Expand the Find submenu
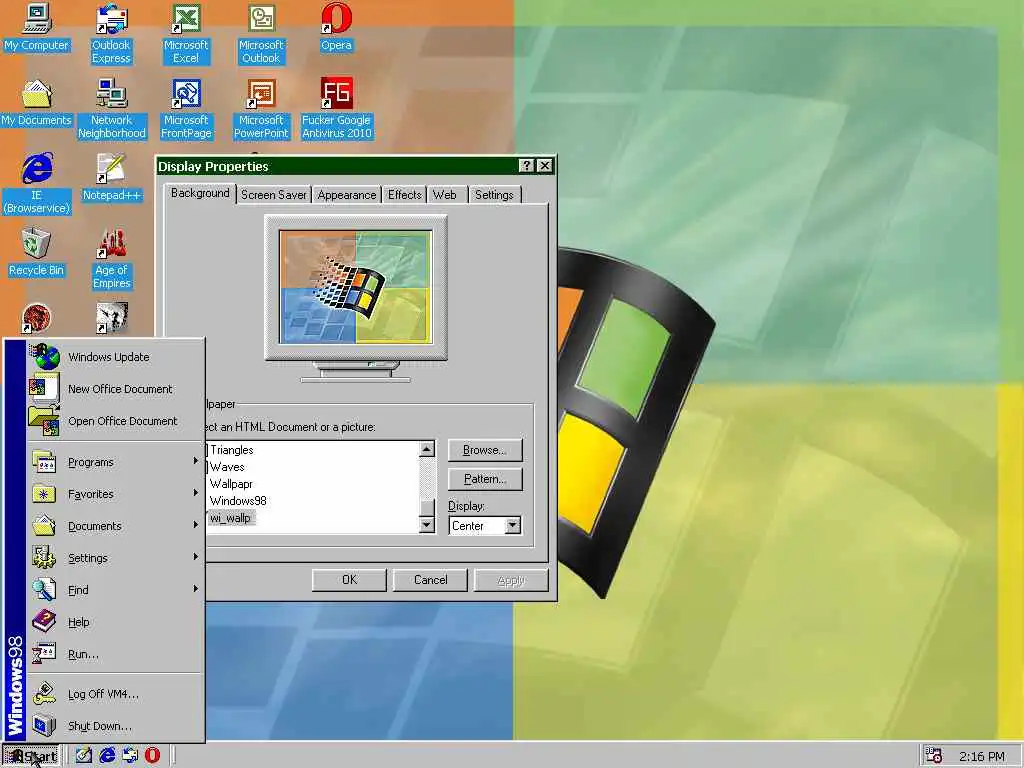The height and width of the screenshot is (768, 1024). (115, 590)
